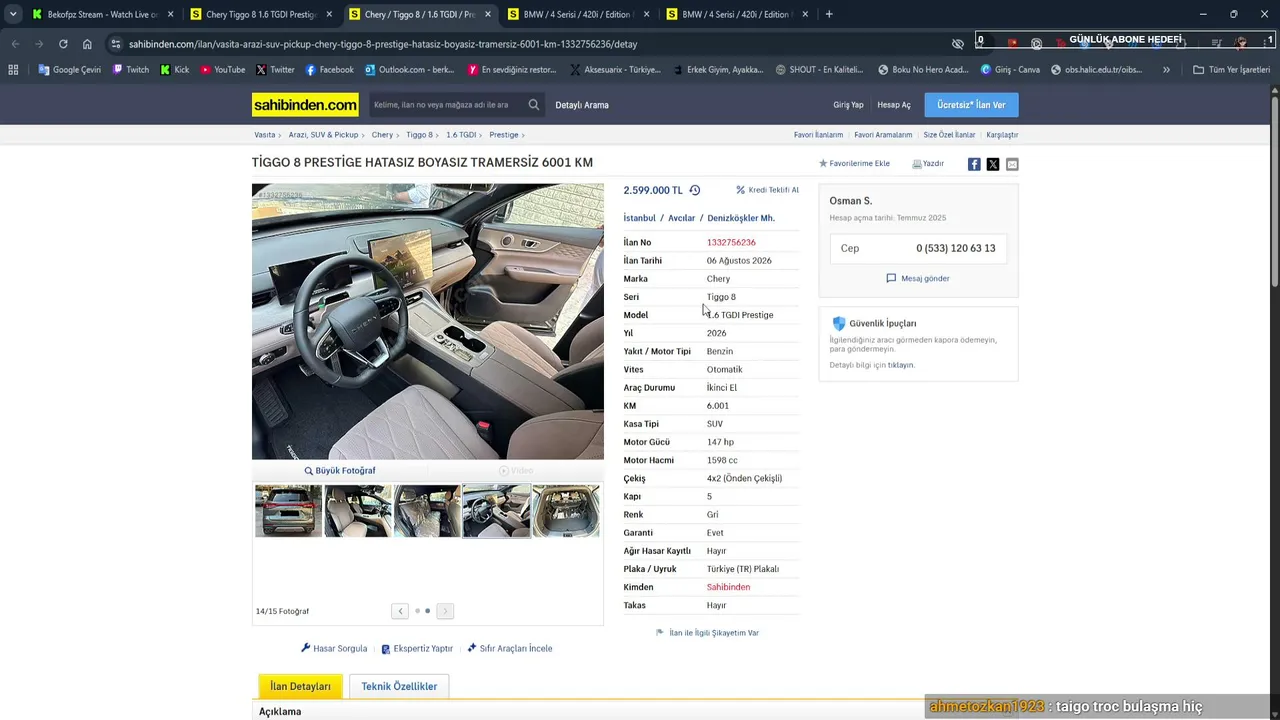This screenshot has height=720, width=1280.
Task: Click Arazi, SUV & Pickup breadcrumb
Action: tap(323, 135)
